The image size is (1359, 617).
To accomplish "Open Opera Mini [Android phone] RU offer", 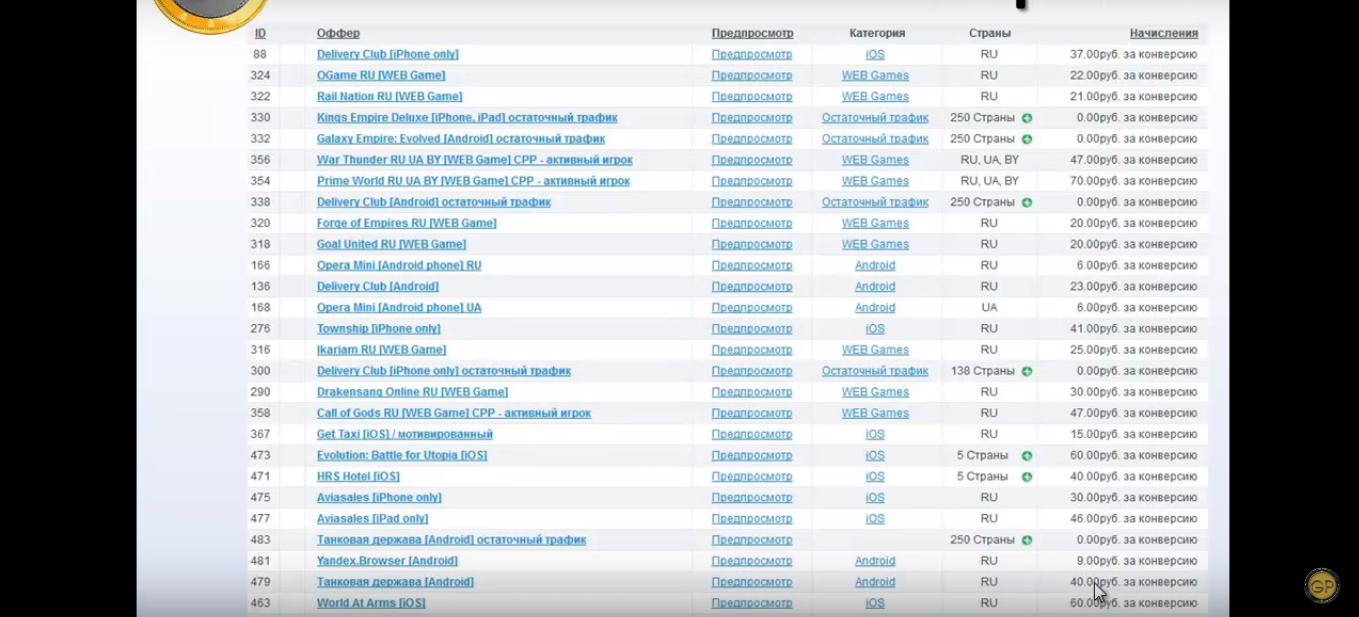I will click(x=399, y=266).
